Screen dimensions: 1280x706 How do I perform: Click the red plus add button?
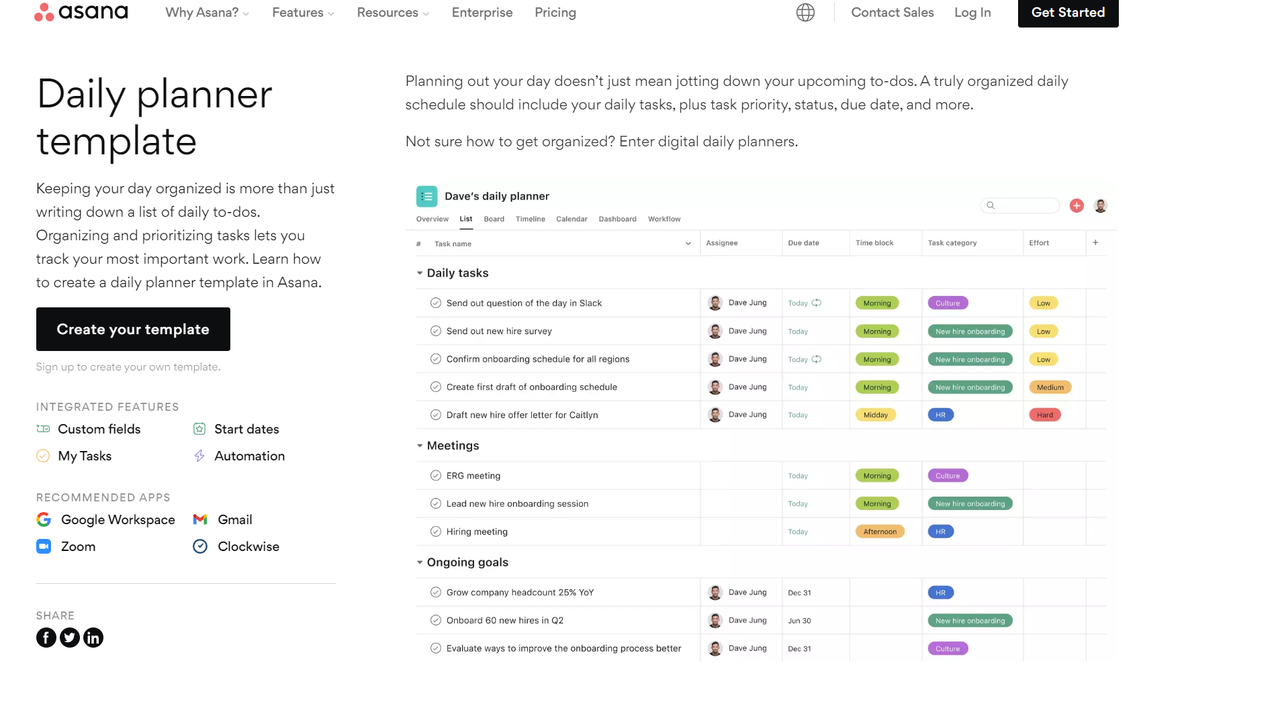[x=1077, y=206]
